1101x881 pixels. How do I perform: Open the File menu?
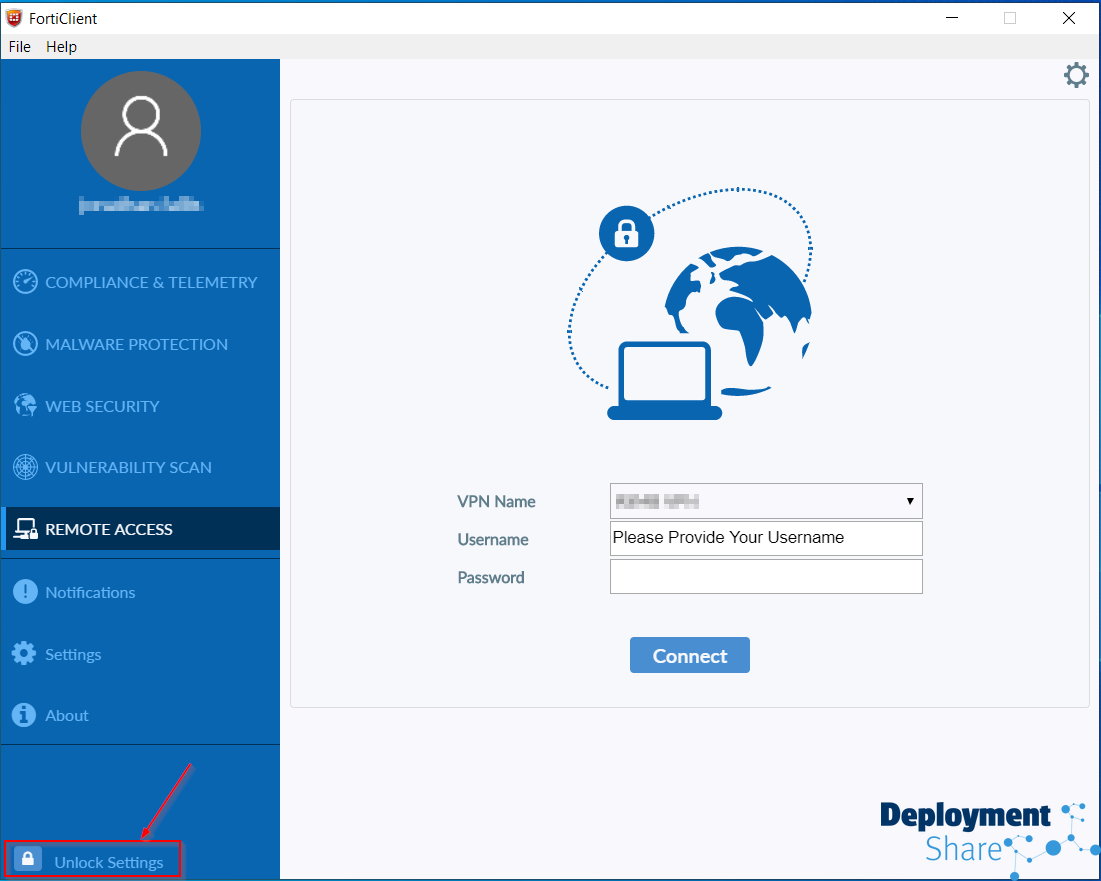[x=20, y=47]
